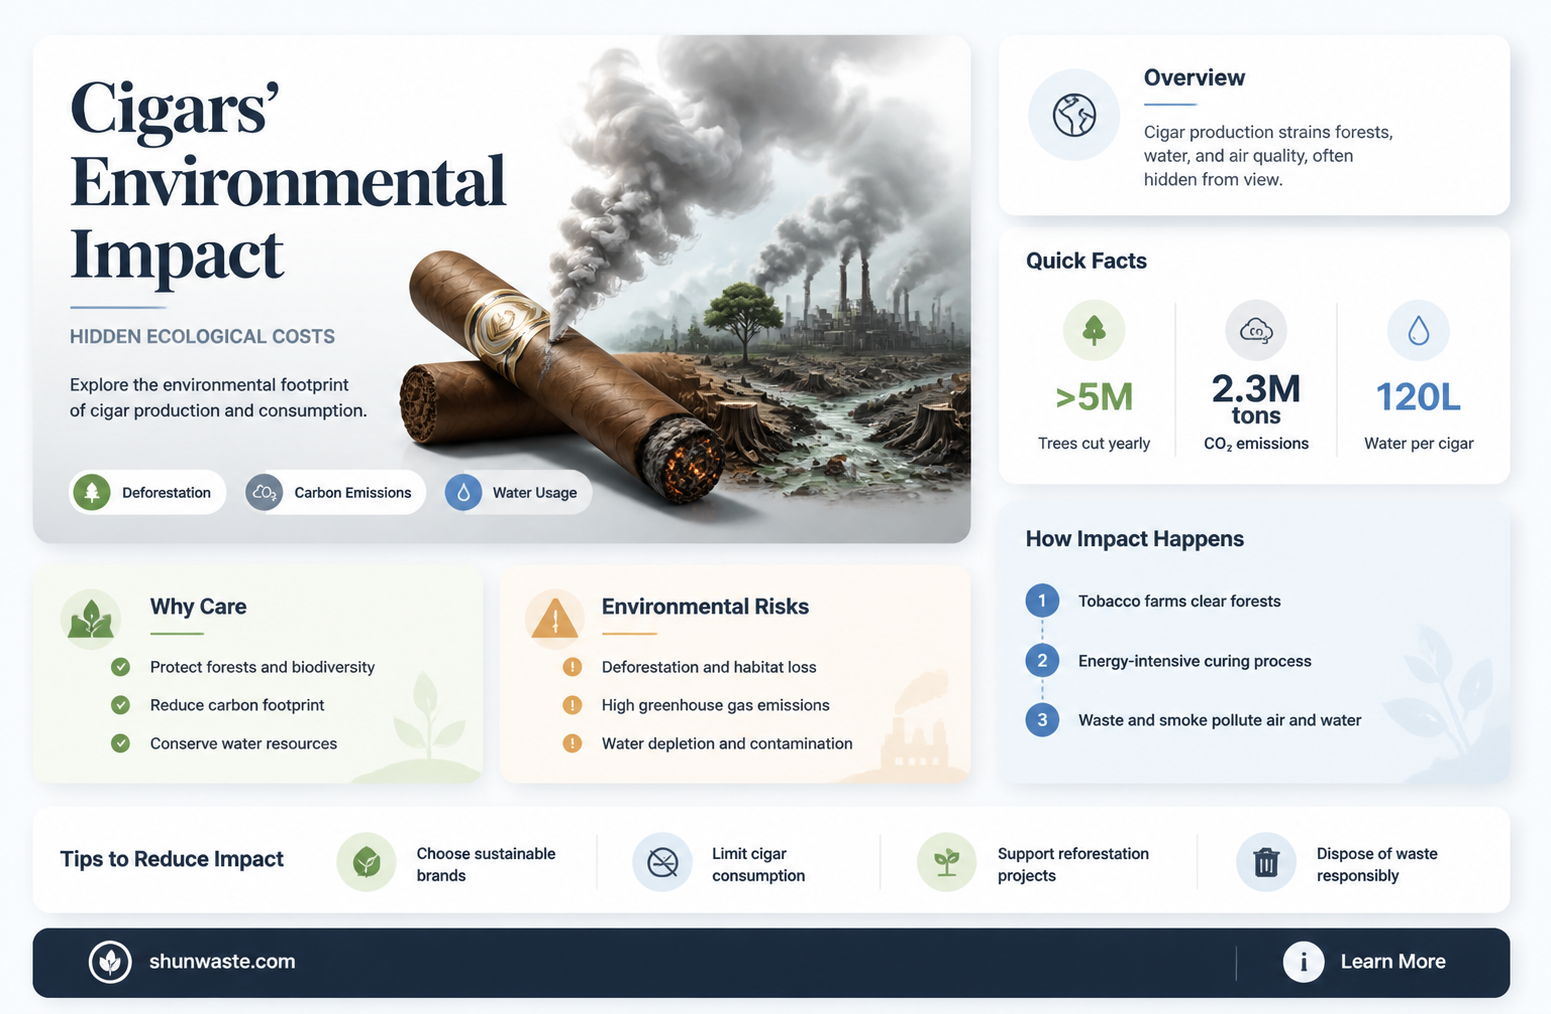Click the Why Care heading
Screen dimensions: 1551x1014
pos(198,607)
